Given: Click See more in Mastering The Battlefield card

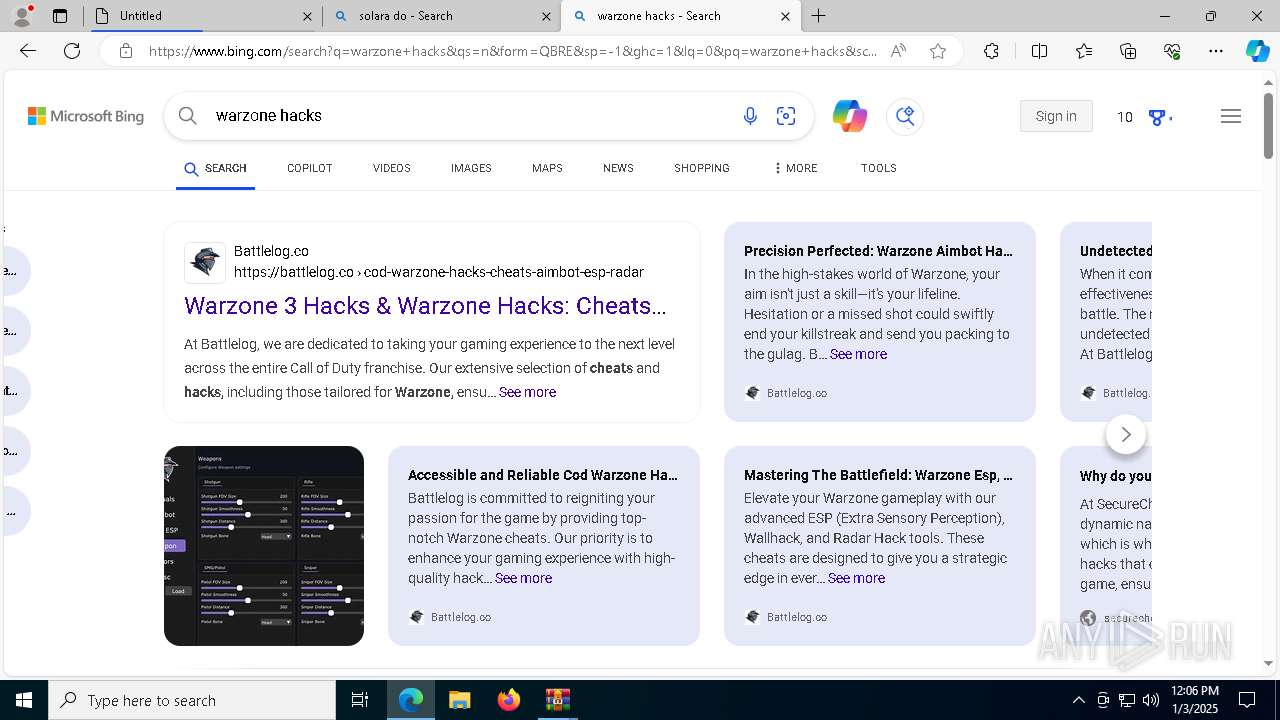Looking at the screenshot, I should coord(856,578).
